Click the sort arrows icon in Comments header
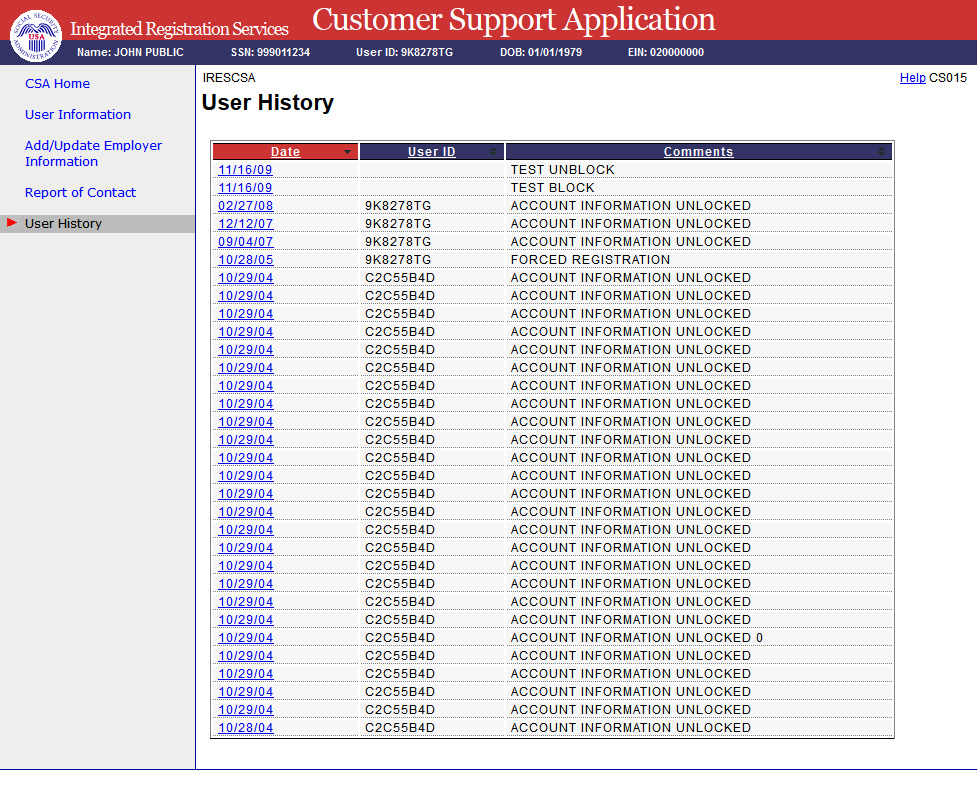 (x=881, y=152)
